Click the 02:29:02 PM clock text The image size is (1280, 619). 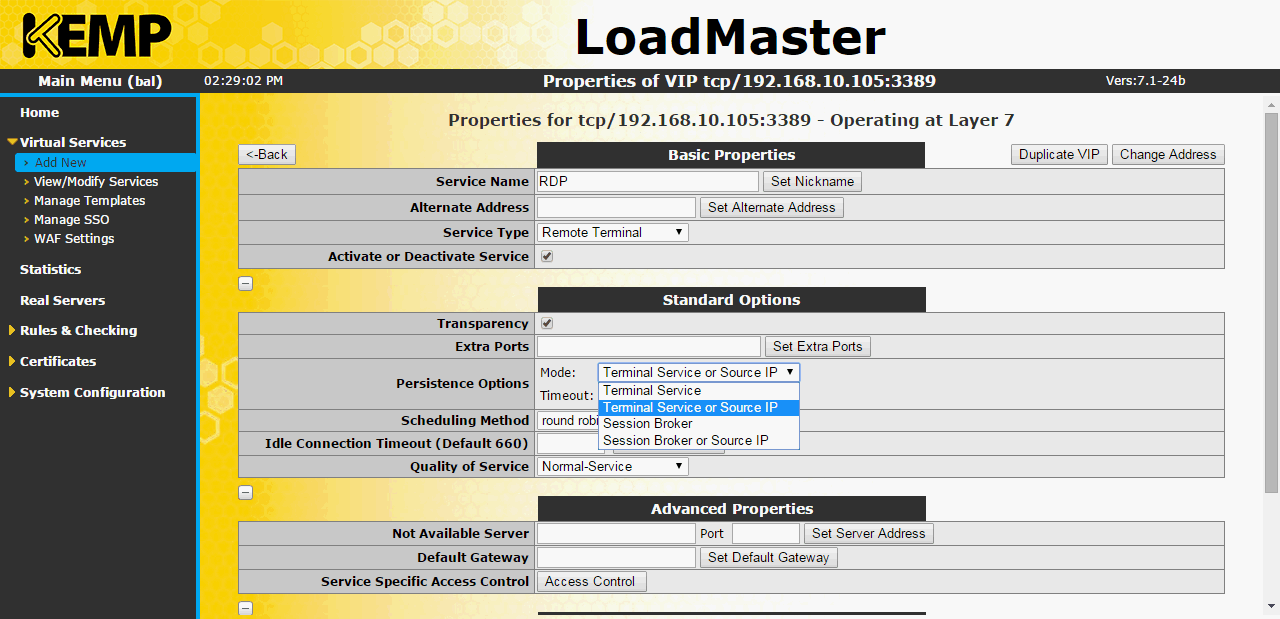(x=243, y=81)
